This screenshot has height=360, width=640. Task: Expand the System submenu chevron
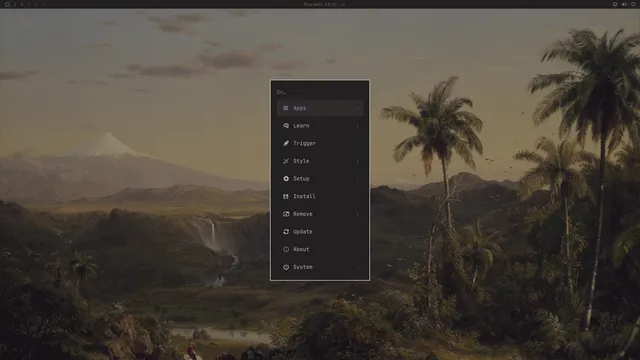(x=358, y=267)
